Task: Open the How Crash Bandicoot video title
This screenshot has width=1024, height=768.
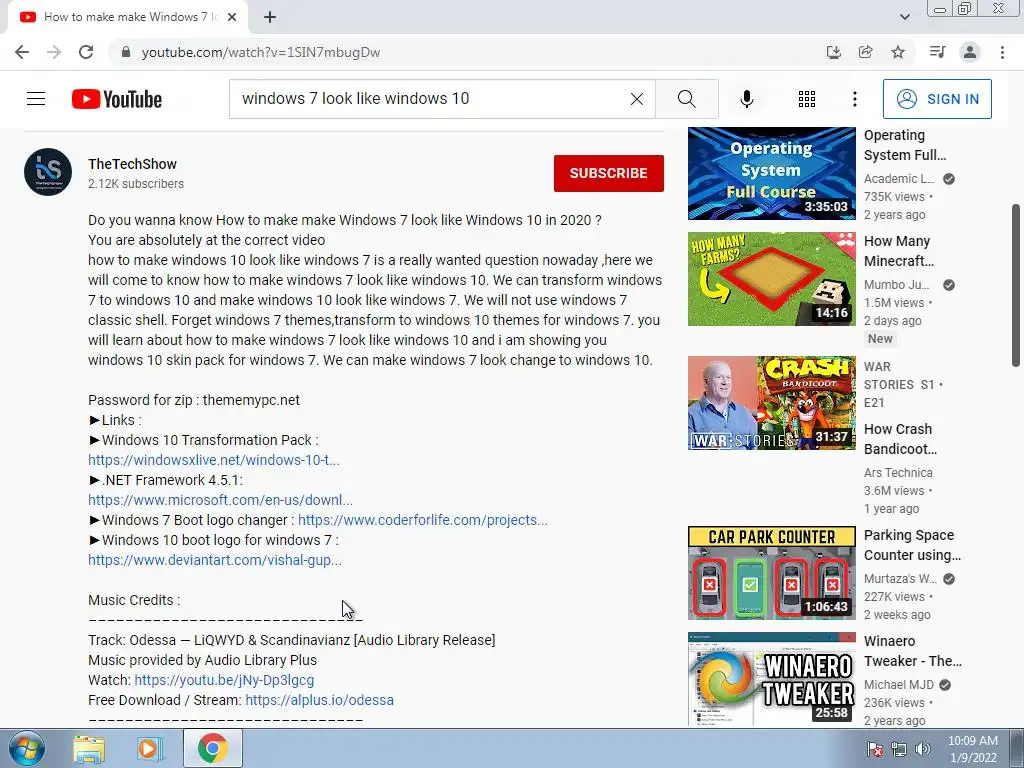Action: [x=901, y=439]
